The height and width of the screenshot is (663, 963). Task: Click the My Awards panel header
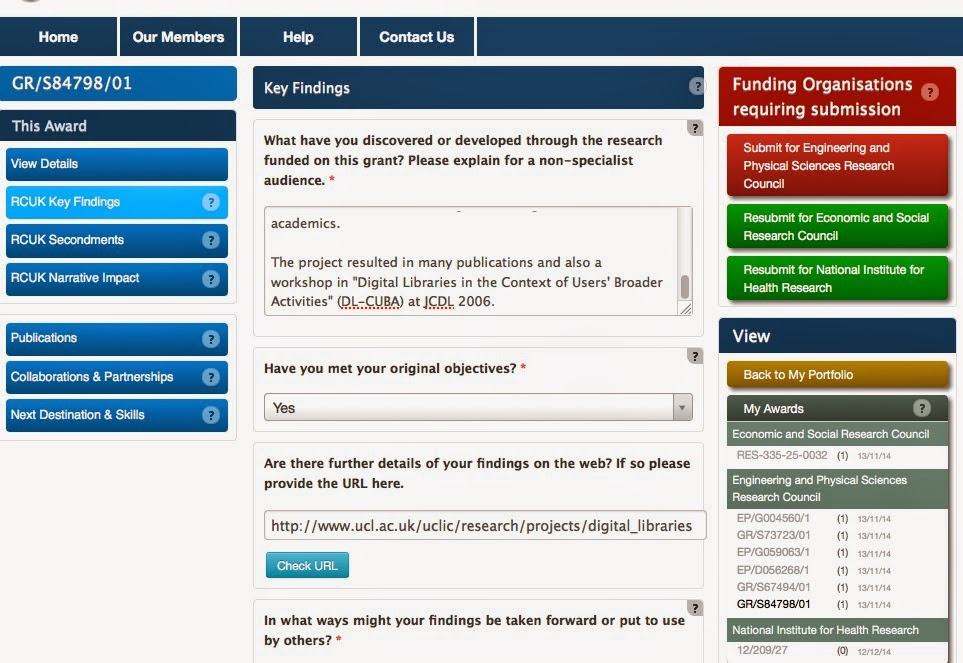click(838, 408)
